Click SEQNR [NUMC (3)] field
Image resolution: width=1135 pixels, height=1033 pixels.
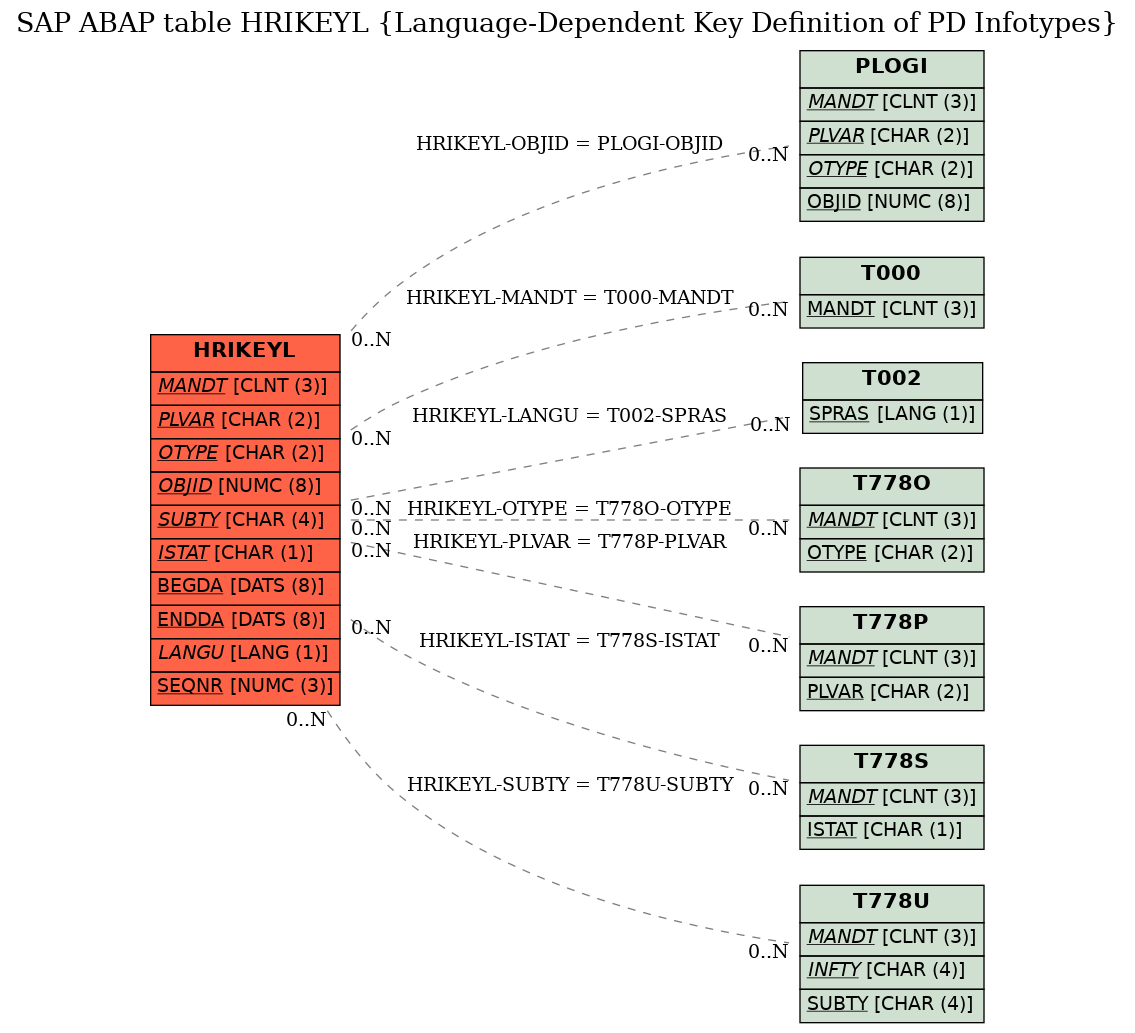pyautogui.click(x=245, y=688)
